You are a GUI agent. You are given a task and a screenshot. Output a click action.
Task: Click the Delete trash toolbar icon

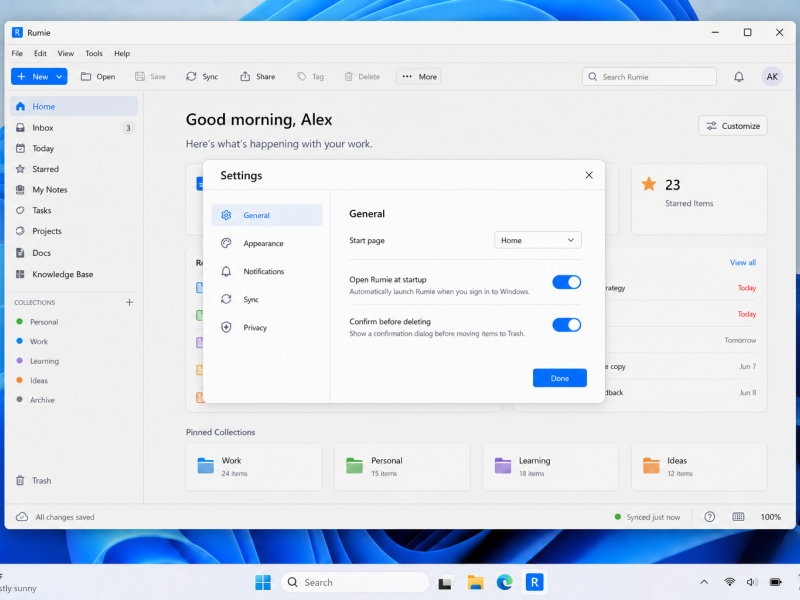(x=348, y=77)
